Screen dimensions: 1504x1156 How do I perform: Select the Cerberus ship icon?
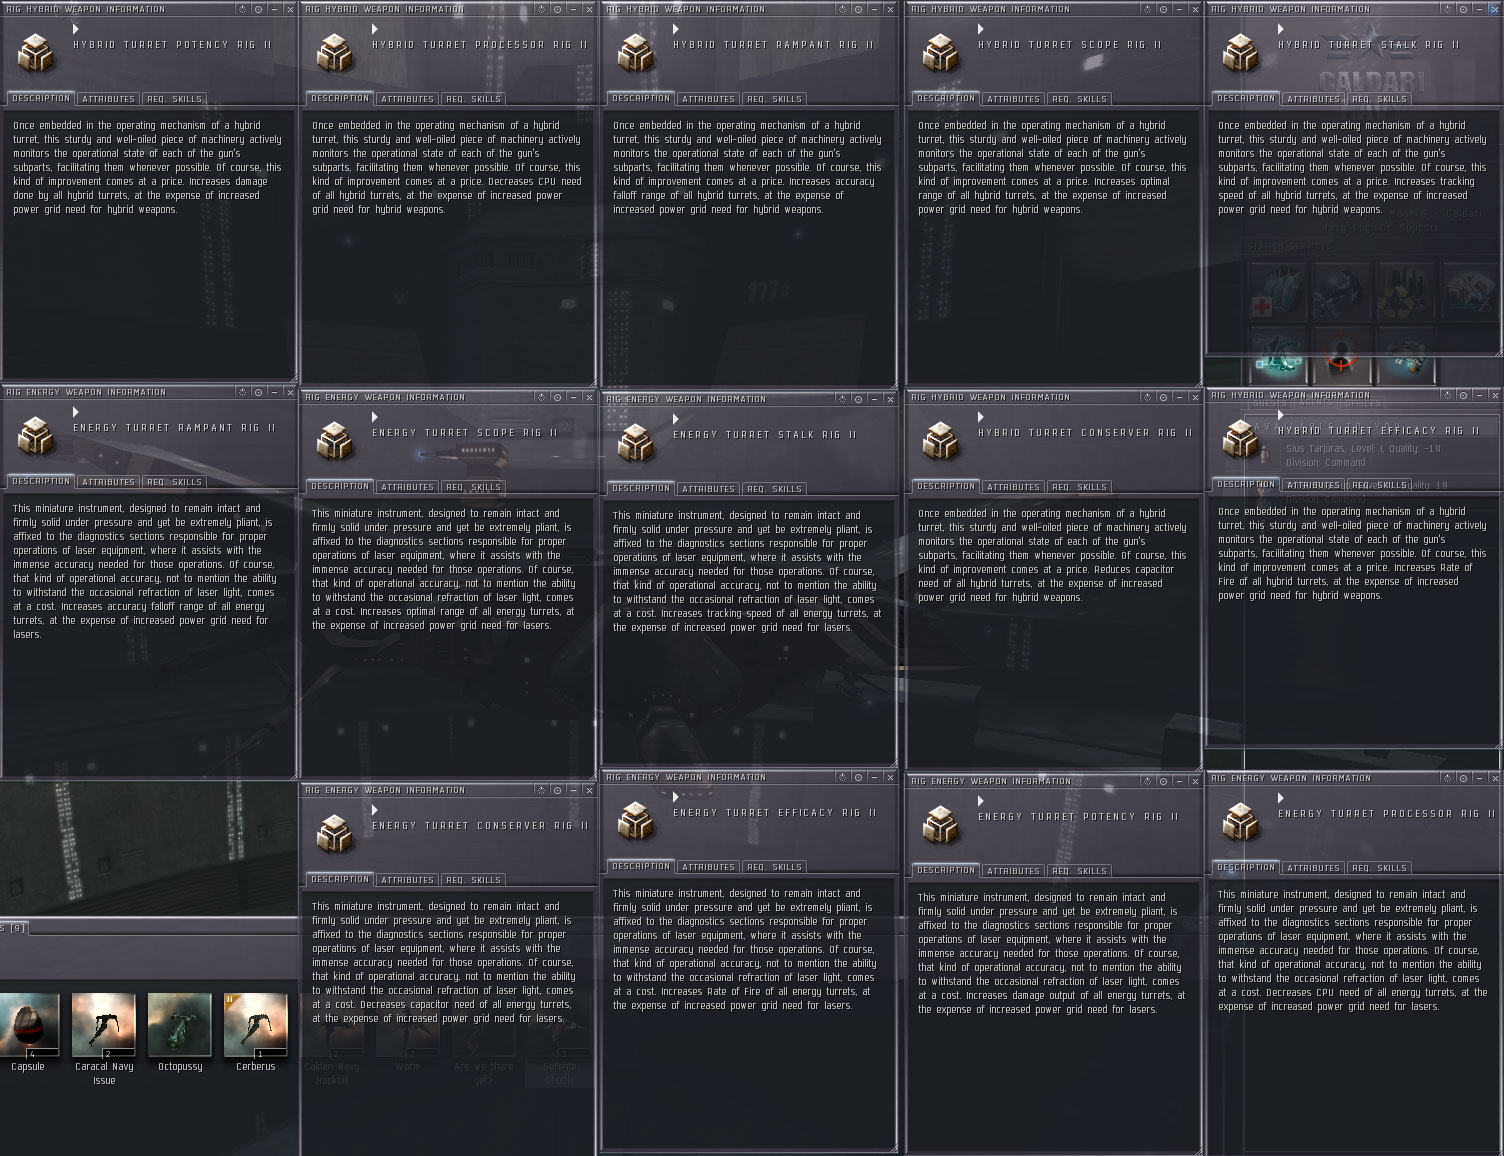click(x=256, y=1025)
